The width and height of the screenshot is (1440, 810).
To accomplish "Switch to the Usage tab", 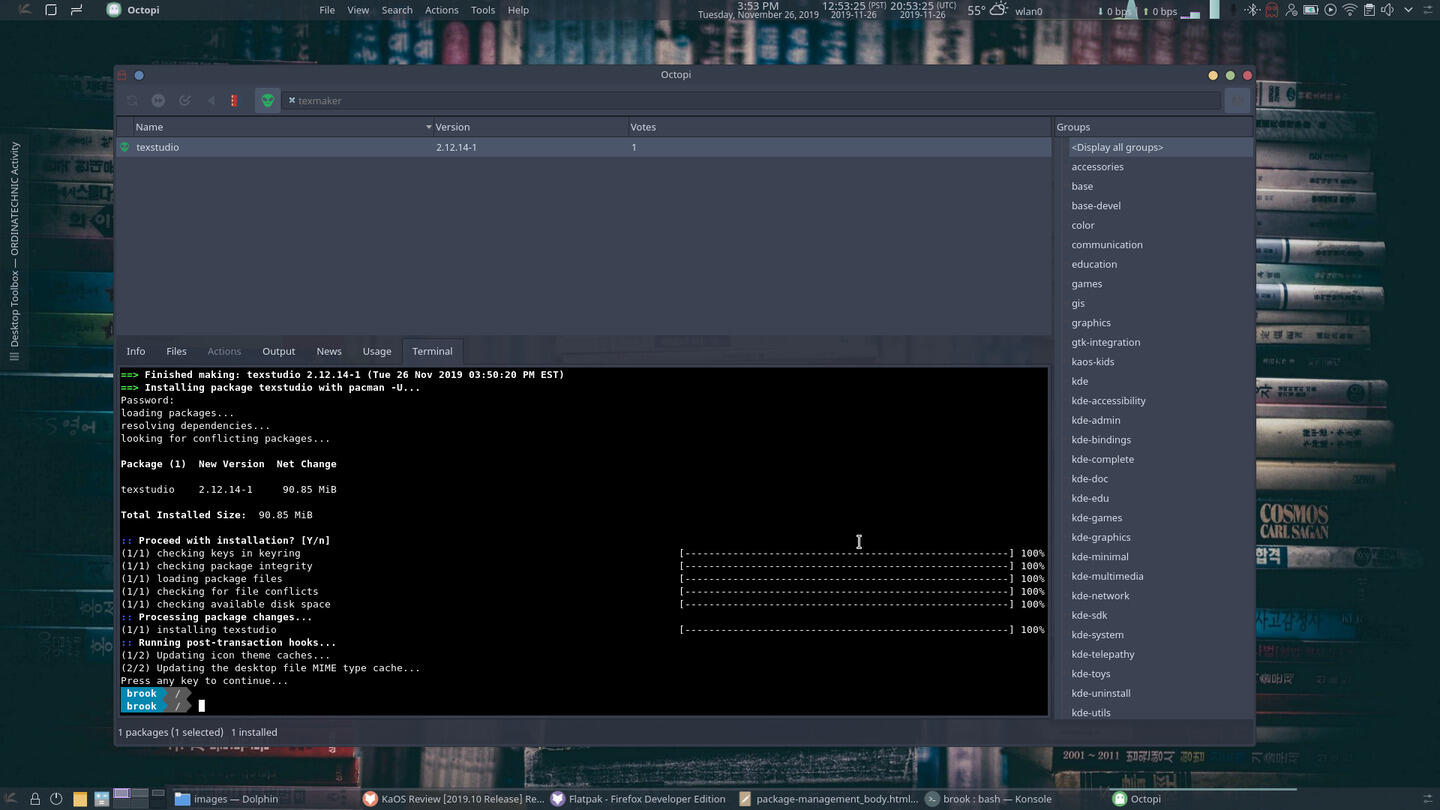I will click(x=377, y=351).
